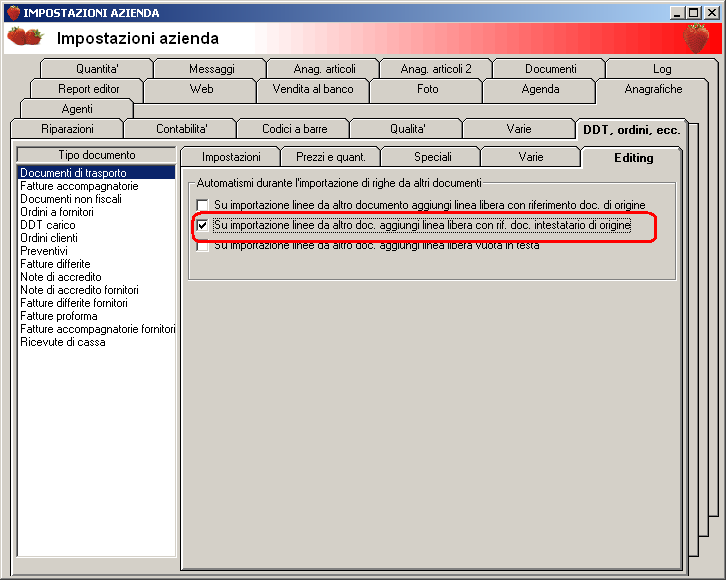Select the Anag. articoli 2 tab
This screenshot has height=580, width=726.
tap(436, 69)
